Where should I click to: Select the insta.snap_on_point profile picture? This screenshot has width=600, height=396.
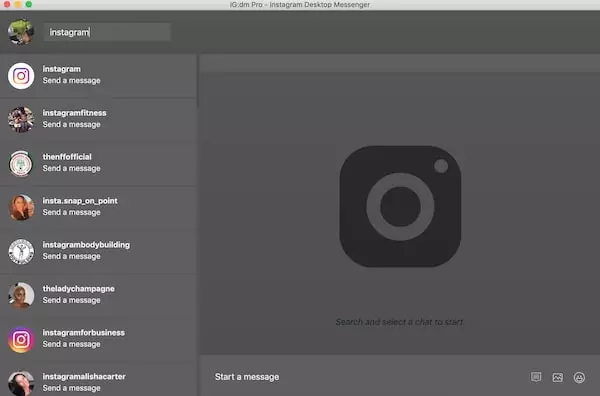point(21,207)
